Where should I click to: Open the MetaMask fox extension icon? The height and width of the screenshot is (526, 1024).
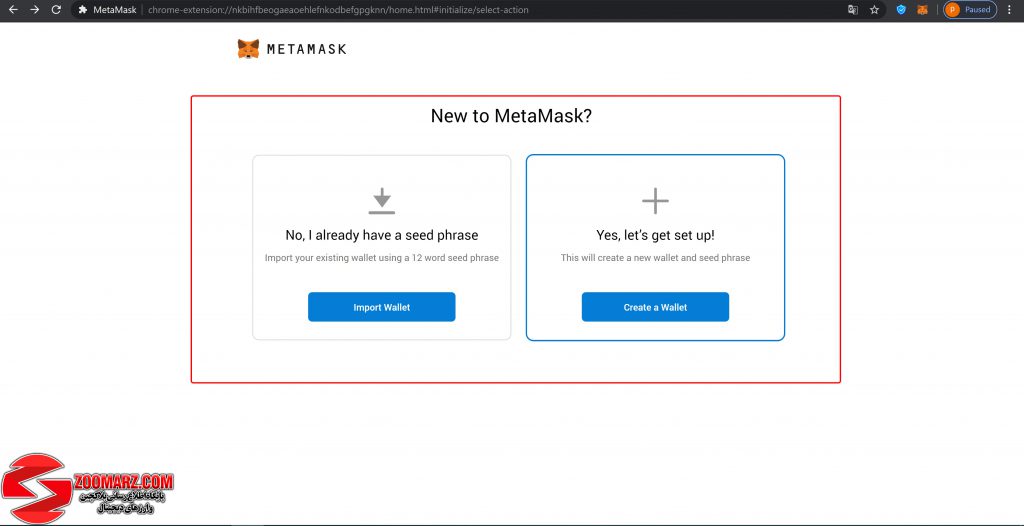tap(922, 10)
